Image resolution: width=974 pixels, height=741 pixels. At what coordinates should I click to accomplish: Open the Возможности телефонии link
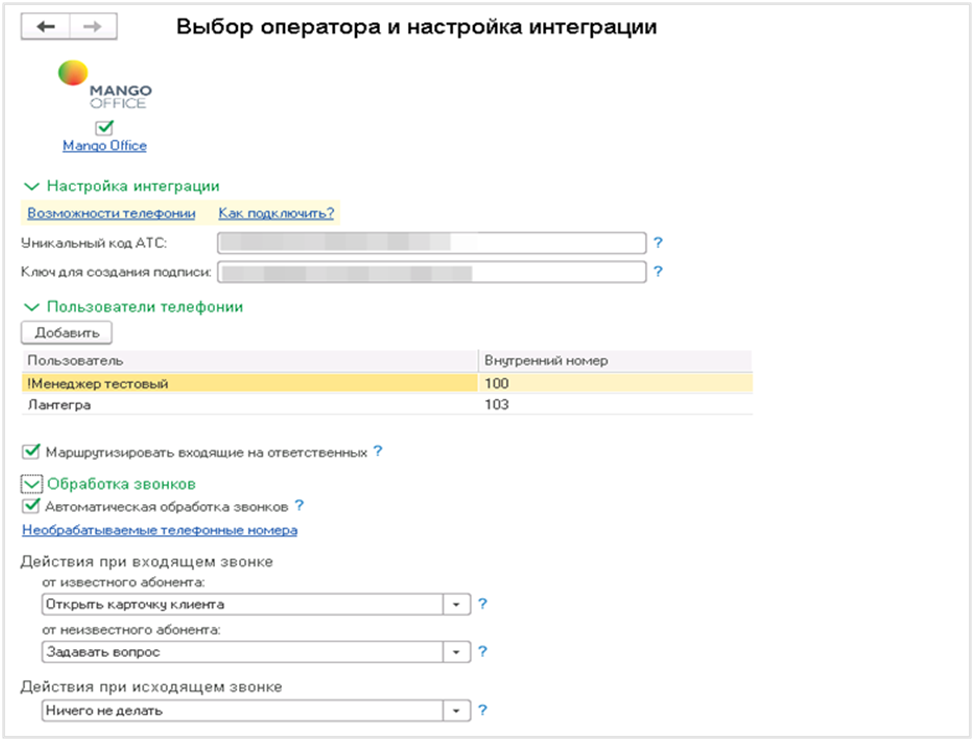tap(111, 213)
